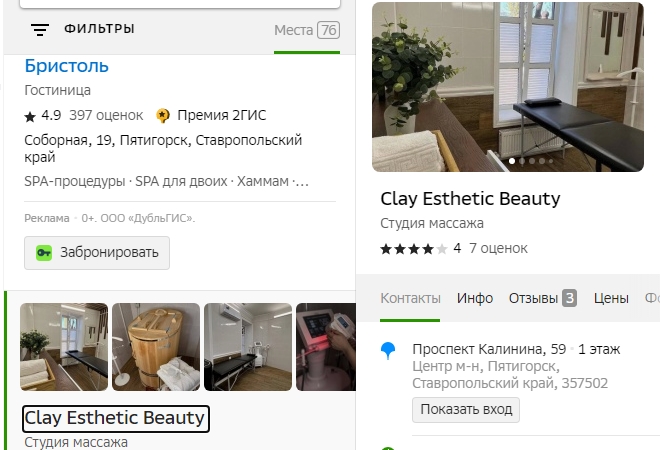Screen dimensions: 660x450
Task: Switch to the Места tab
Action: tap(306, 30)
